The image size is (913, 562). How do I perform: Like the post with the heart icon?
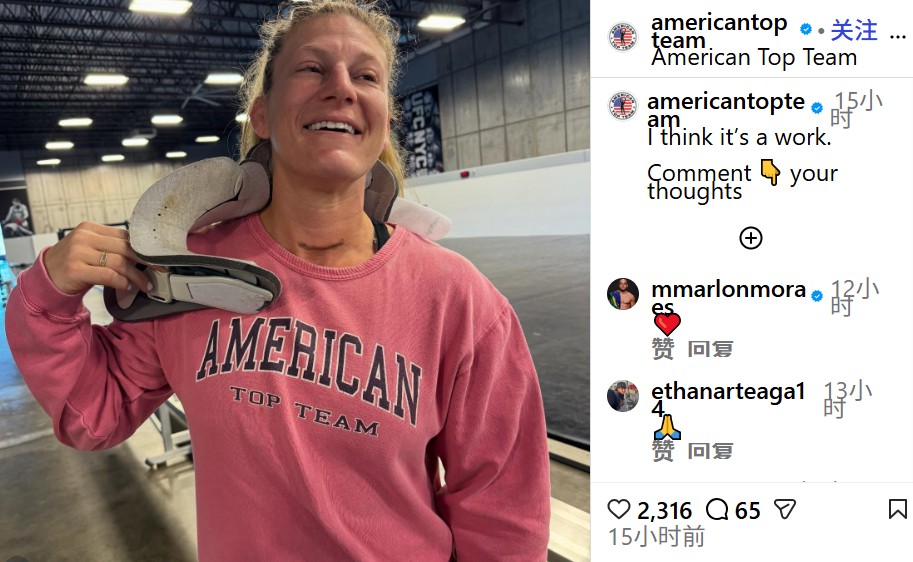pyautogui.click(x=620, y=510)
